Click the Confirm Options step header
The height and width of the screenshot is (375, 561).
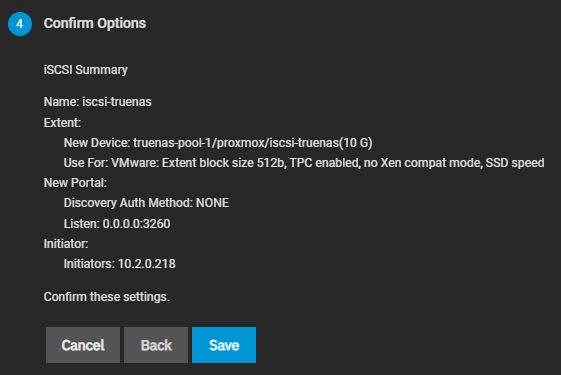(95, 23)
